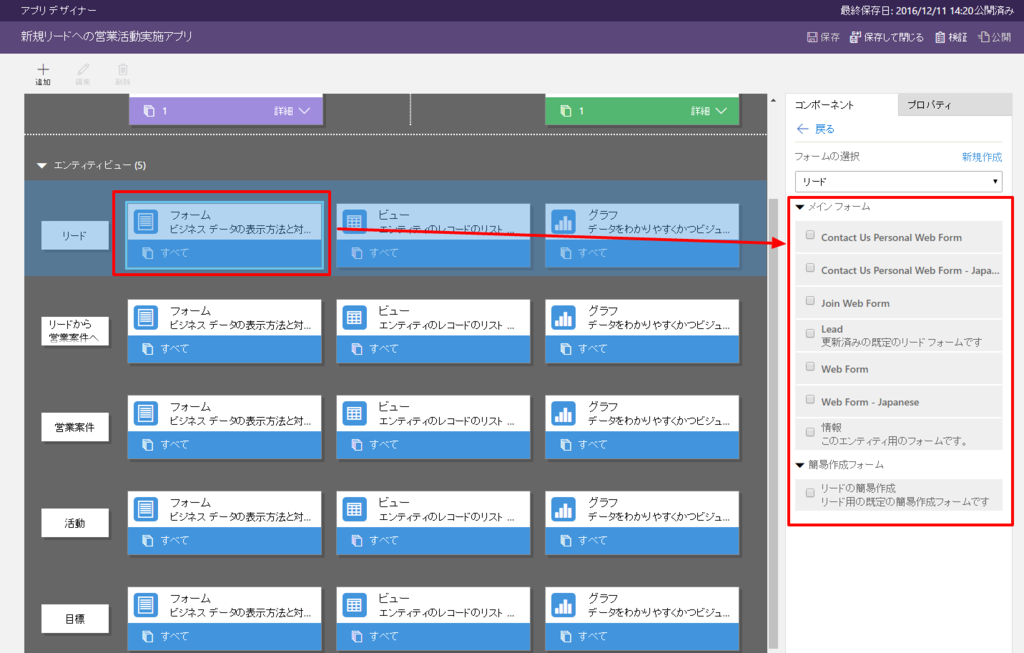The image size is (1024, 653).
Task: Collapse the メイン フォーム section
Action: pyautogui.click(x=799, y=207)
